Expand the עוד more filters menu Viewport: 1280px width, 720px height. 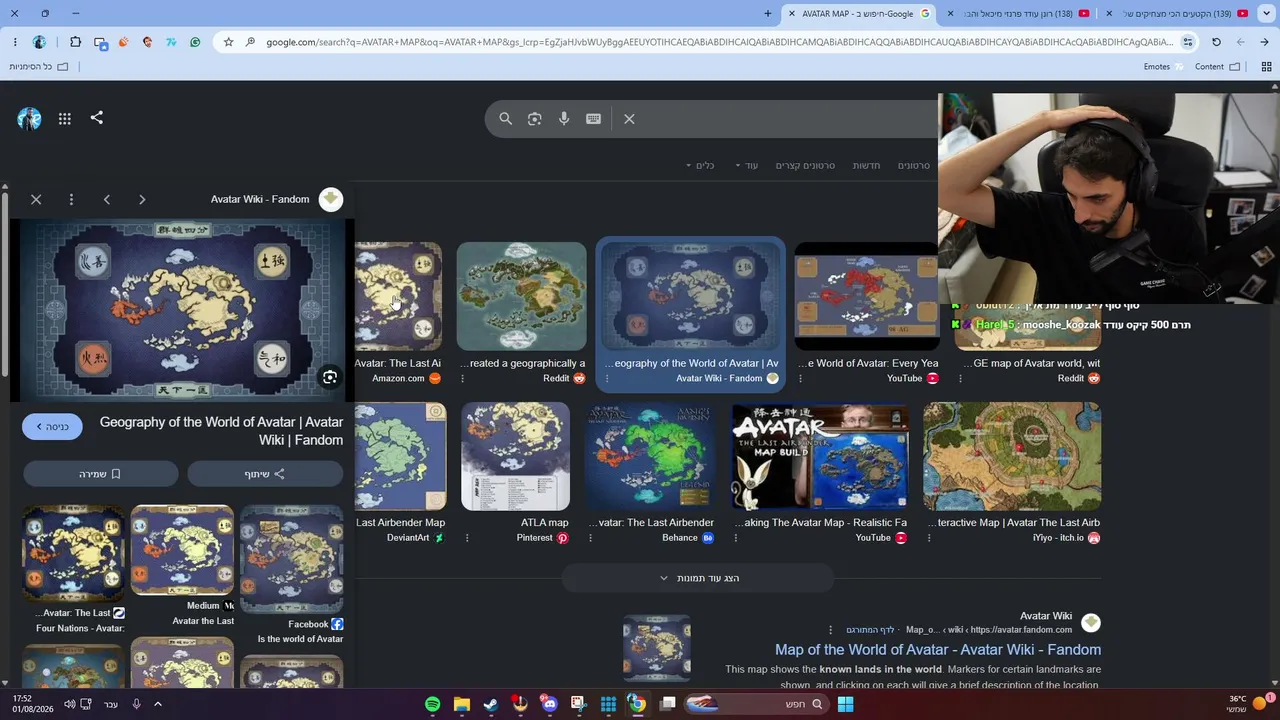[x=747, y=166]
